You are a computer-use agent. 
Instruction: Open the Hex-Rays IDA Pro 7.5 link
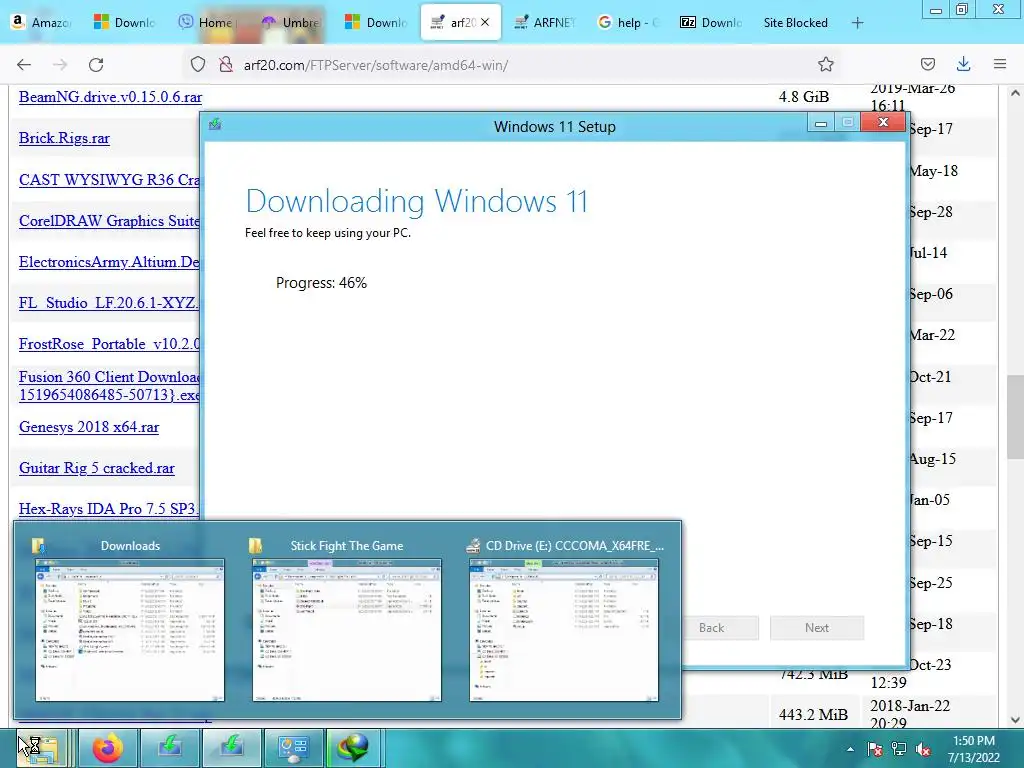coord(108,509)
